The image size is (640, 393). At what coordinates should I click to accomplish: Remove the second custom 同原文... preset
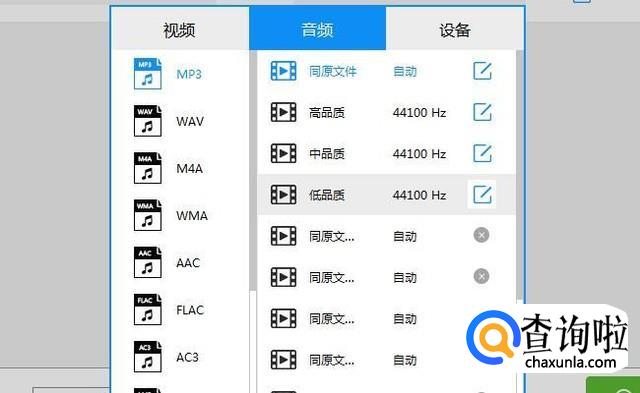click(x=481, y=276)
